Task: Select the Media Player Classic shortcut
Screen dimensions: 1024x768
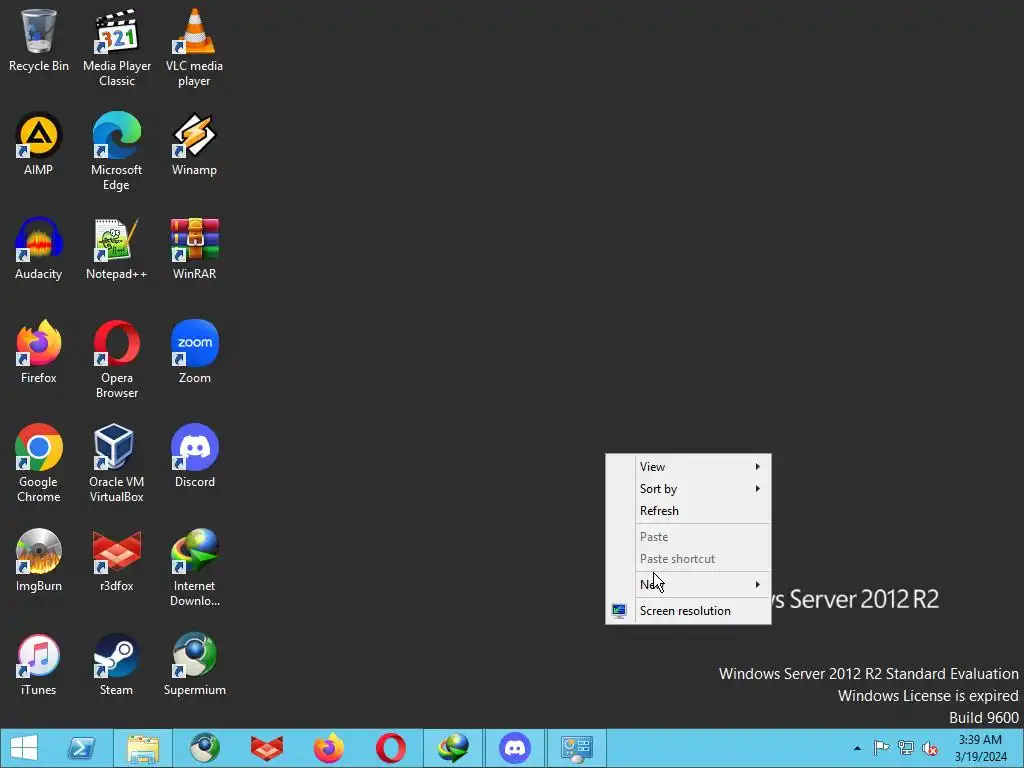Action: pyautogui.click(x=117, y=48)
